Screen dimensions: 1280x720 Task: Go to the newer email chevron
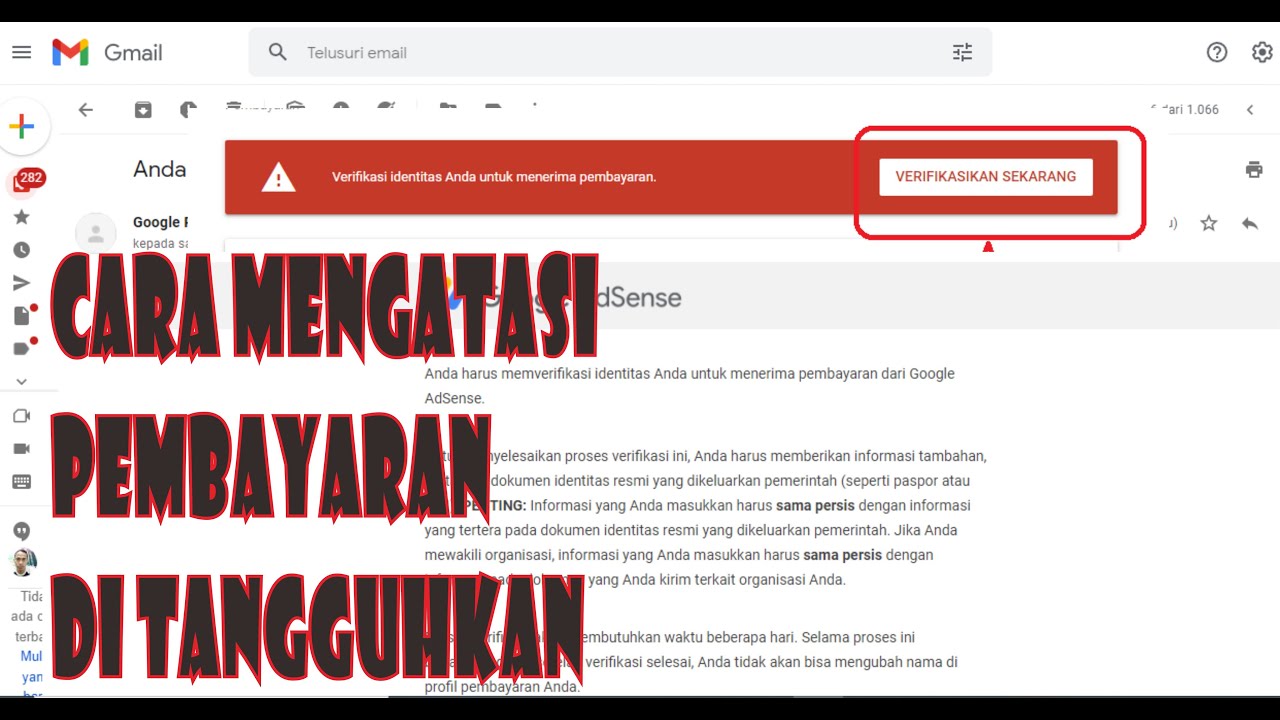1250,110
